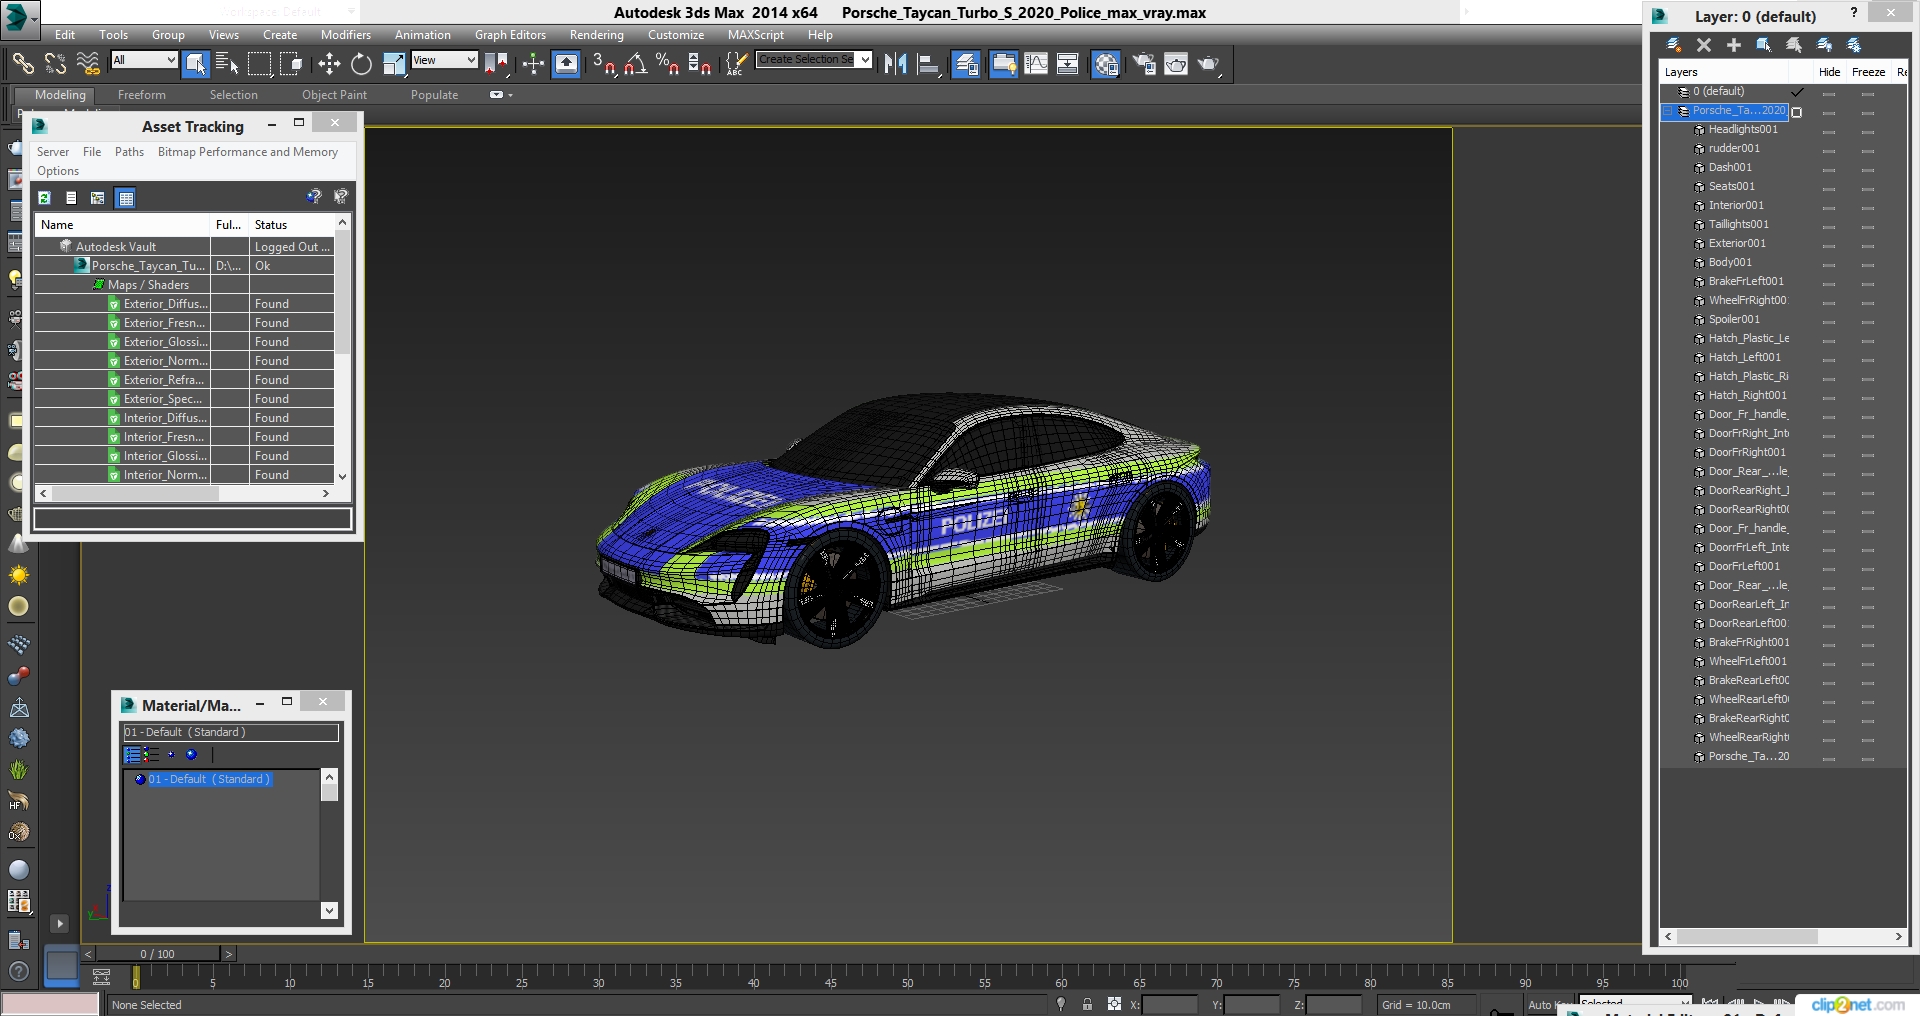Image resolution: width=1920 pixels, height=1016 pixels.
Task: Toggle the 3D Snaps button
Action: [604, 64]
